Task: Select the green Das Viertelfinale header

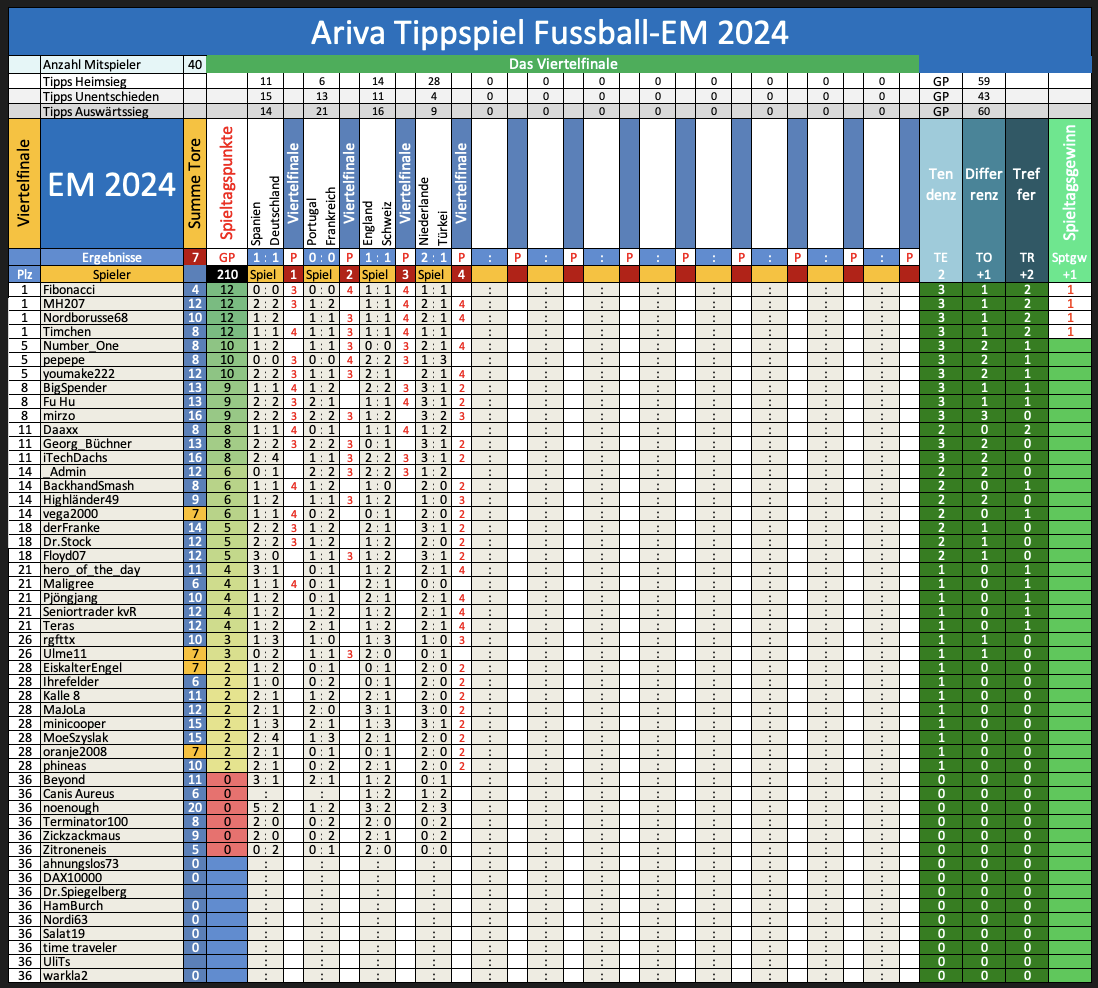Action: (x=562, y=64)
